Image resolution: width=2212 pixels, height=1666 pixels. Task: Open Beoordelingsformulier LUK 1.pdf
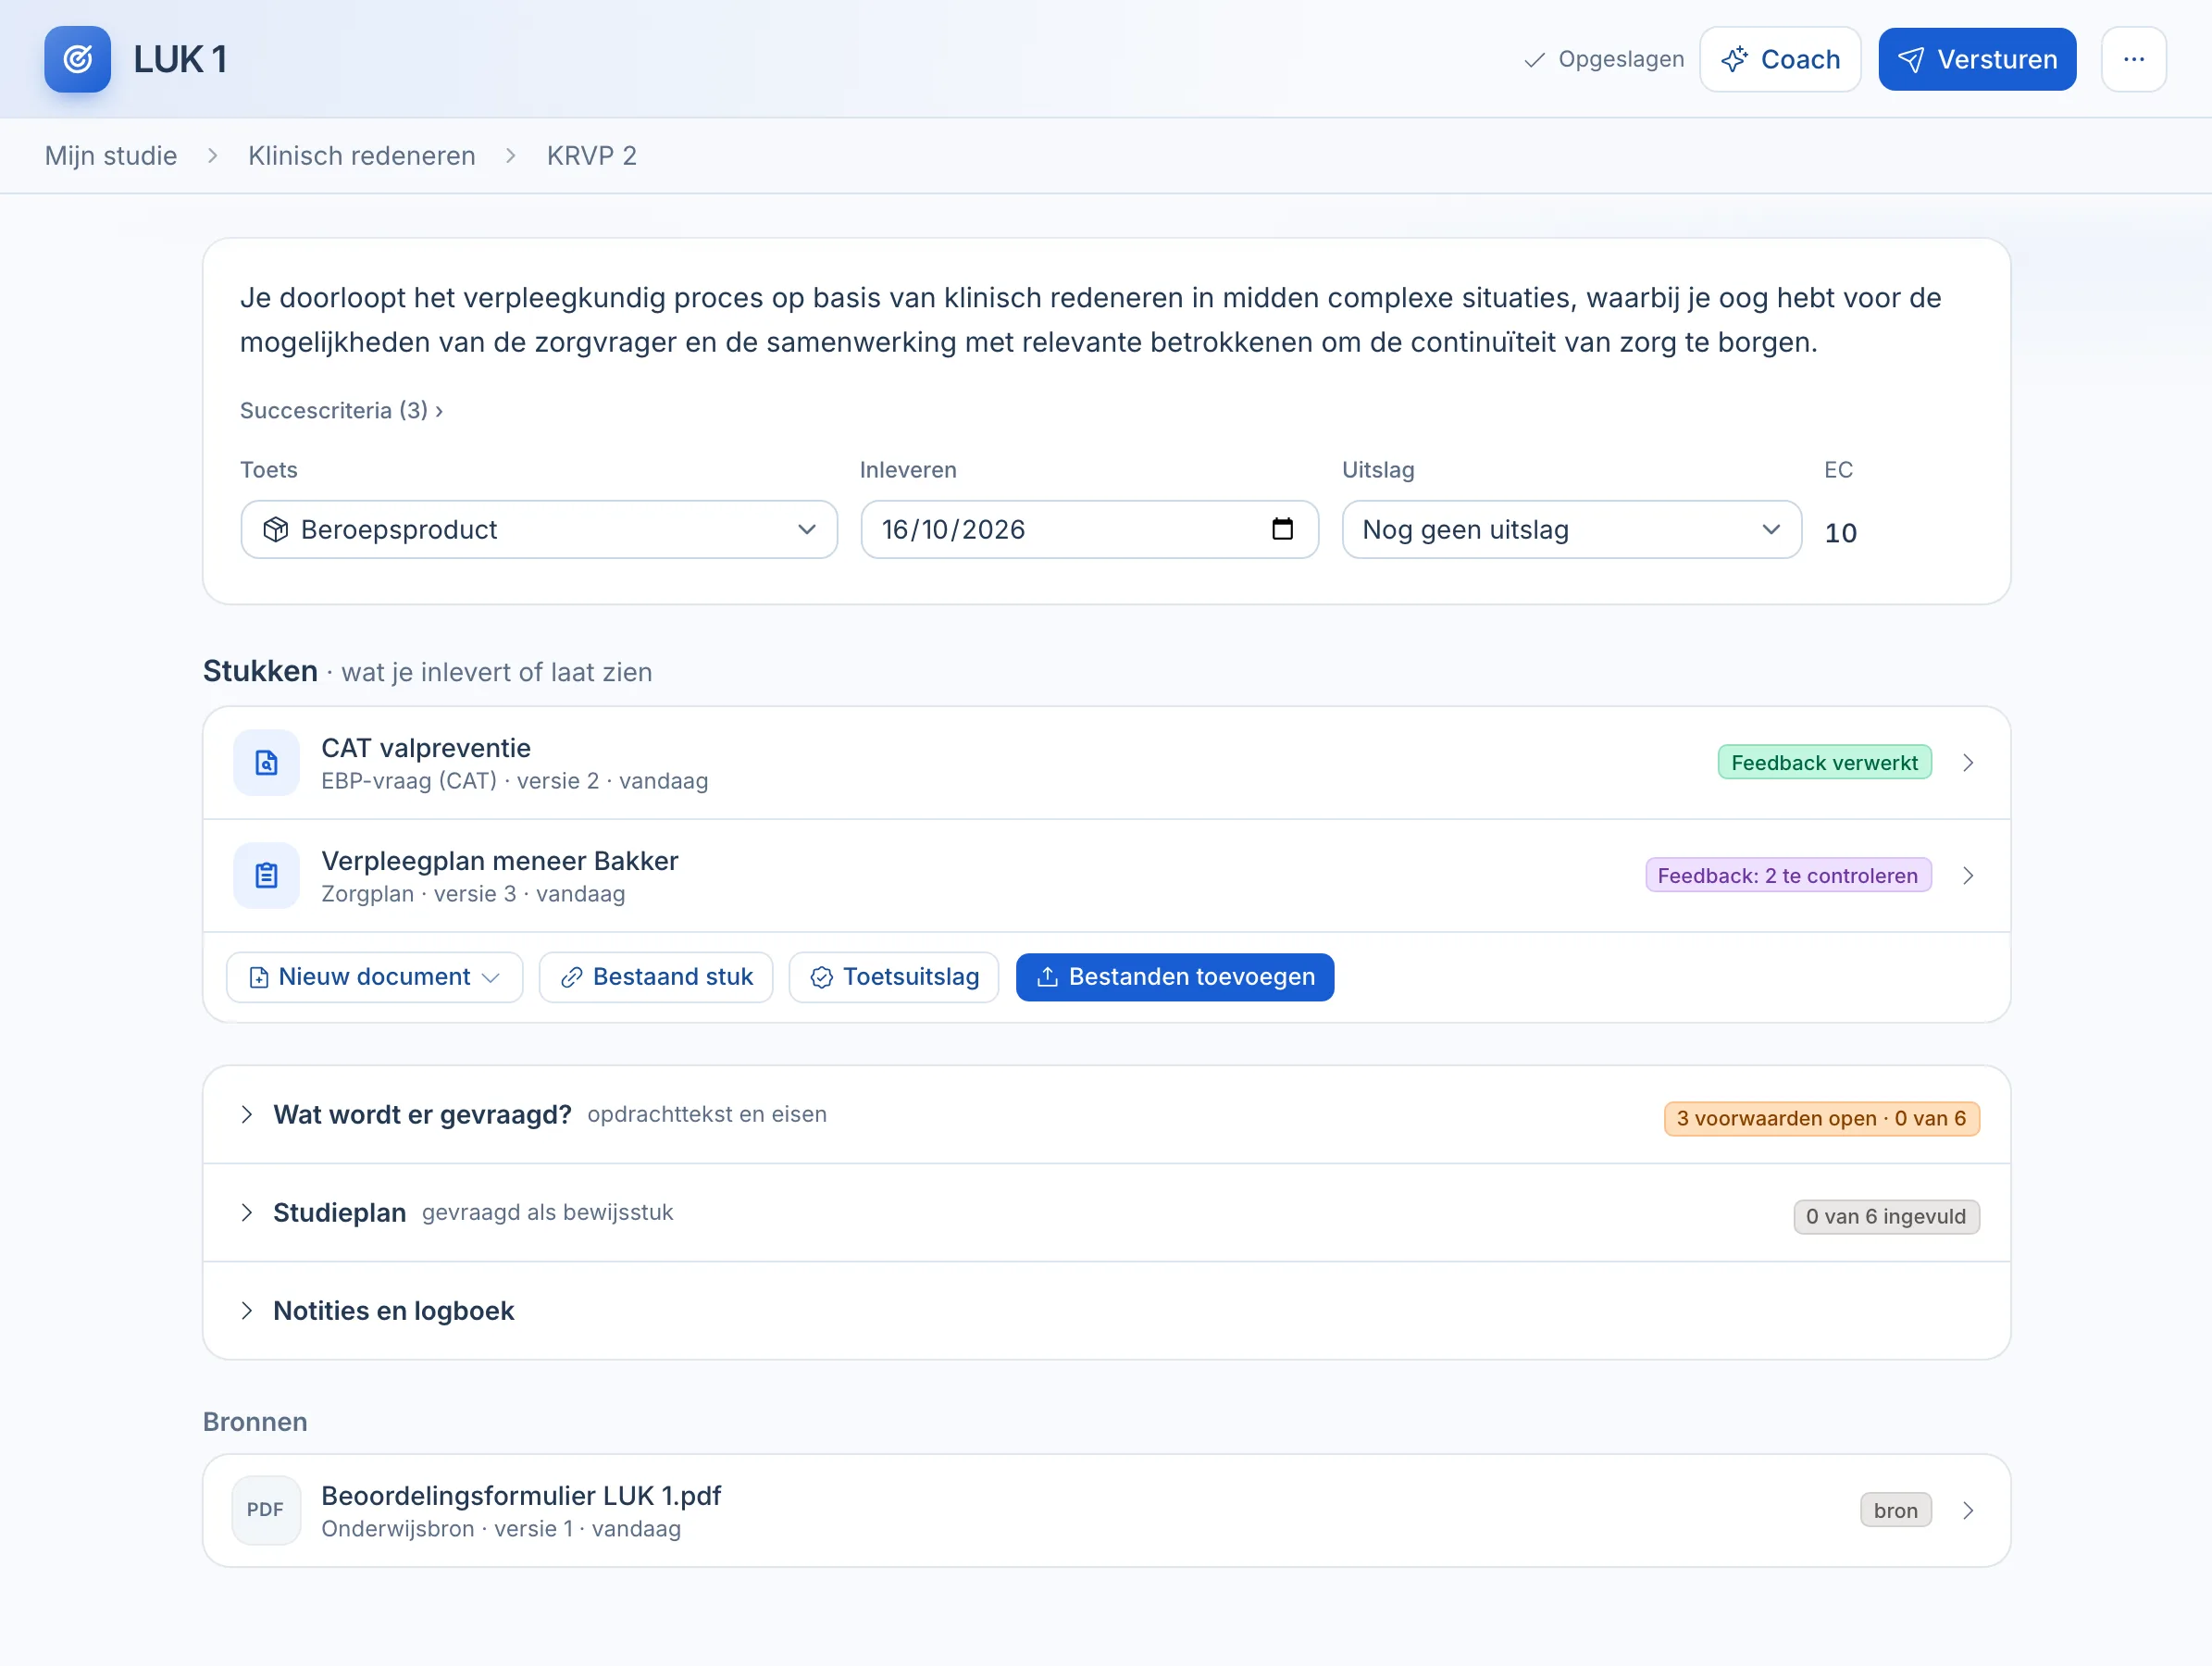[x=1106, y=1510]
